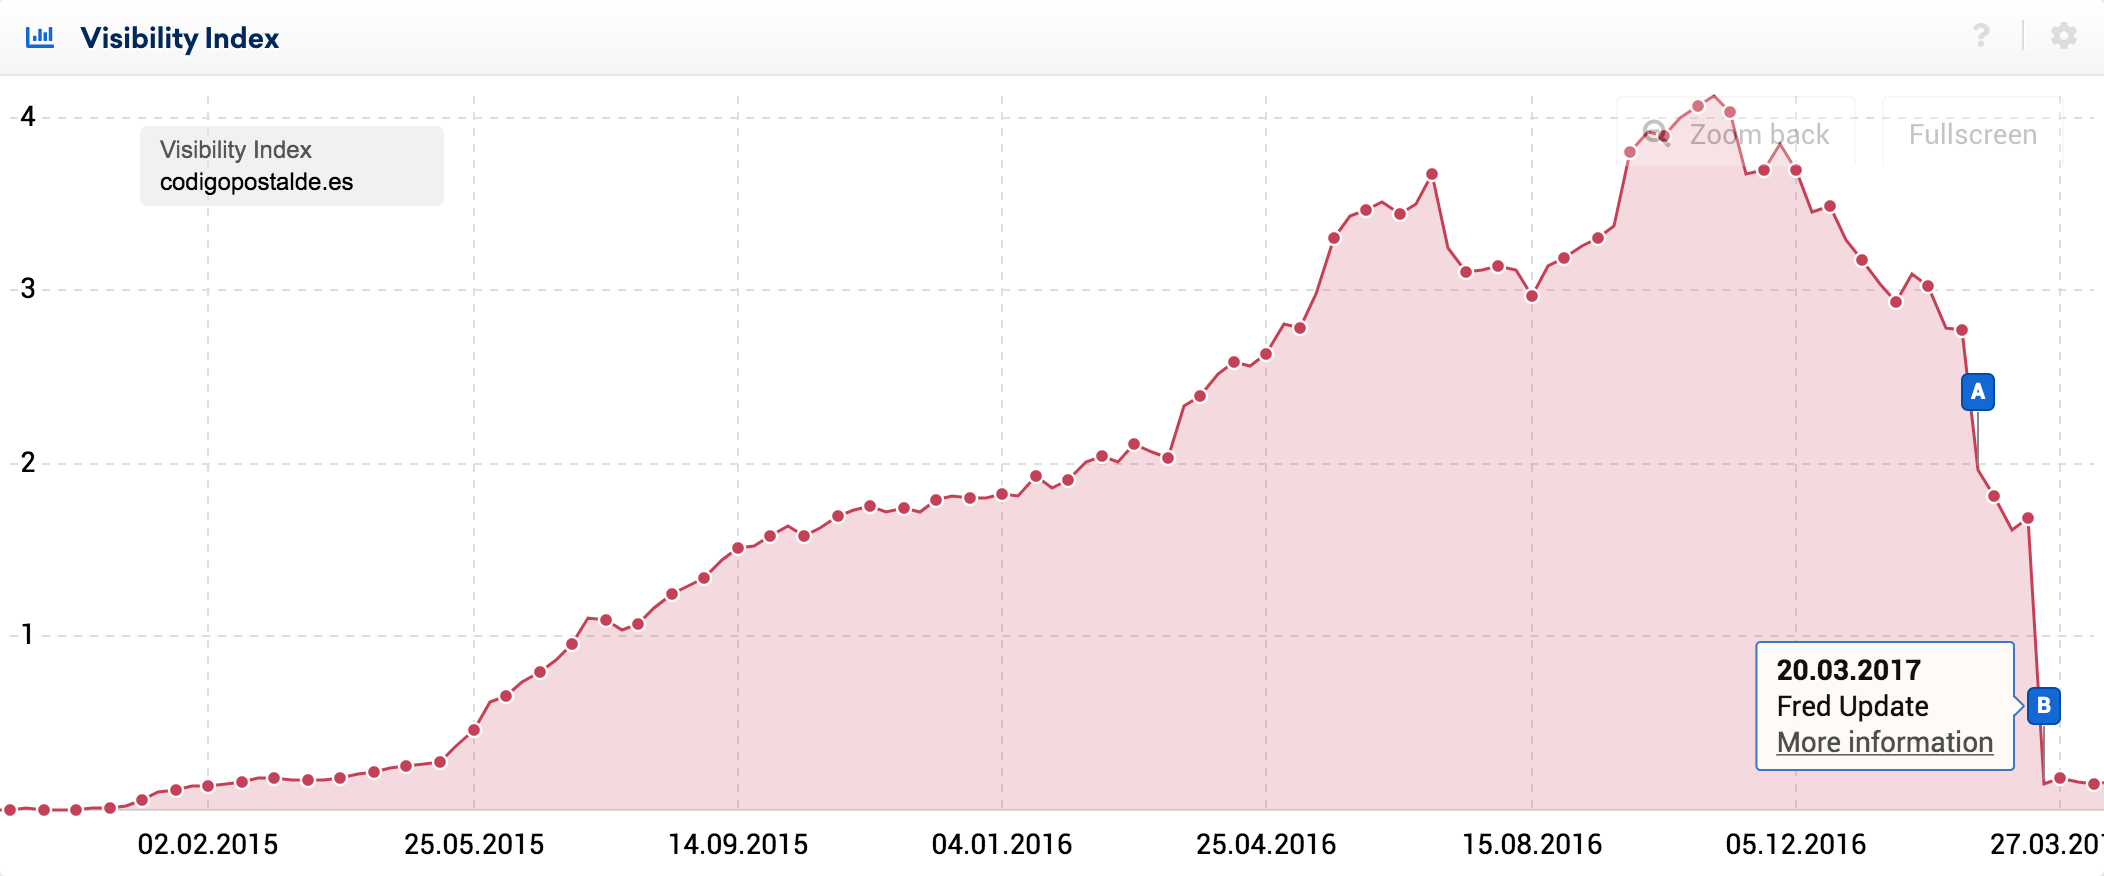Click the 20.03.2017 date in the tooltip

(x=1848, y=670)
